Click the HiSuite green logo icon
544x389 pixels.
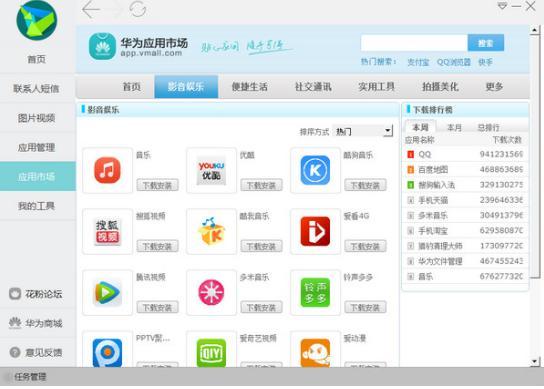[x=36, y=20]
